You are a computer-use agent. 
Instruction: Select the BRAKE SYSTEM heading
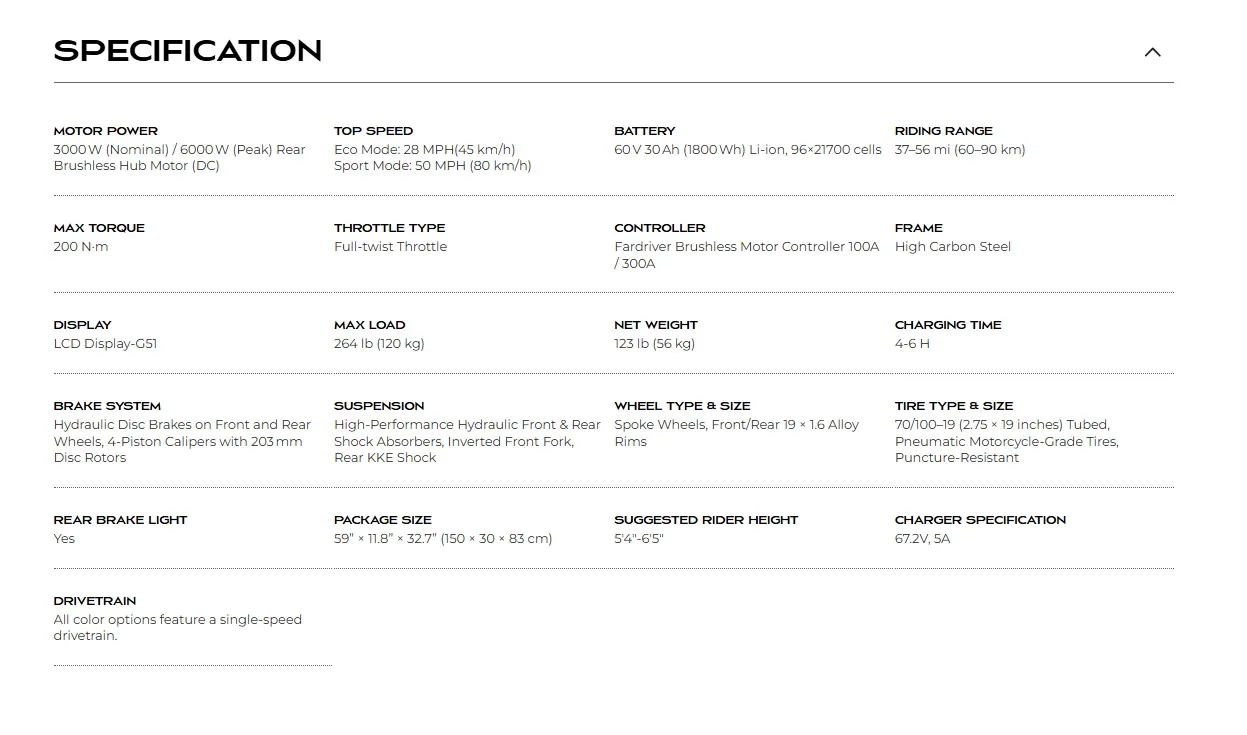(x=107, y=406)
